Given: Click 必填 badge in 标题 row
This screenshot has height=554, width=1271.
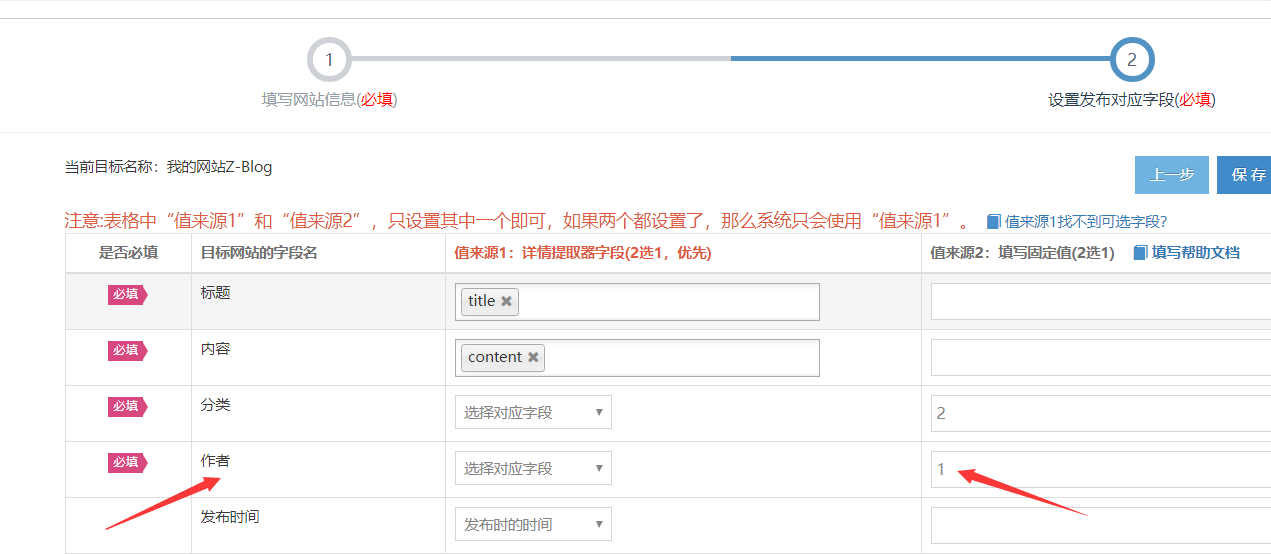Looking at the screenshot, I should click(128, 294).
